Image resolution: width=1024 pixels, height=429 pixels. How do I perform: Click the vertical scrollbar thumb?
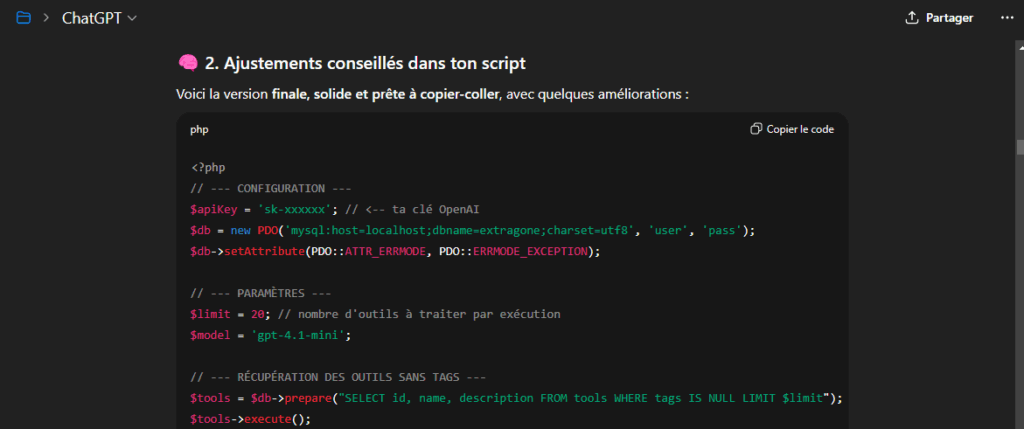point(1019,147)
